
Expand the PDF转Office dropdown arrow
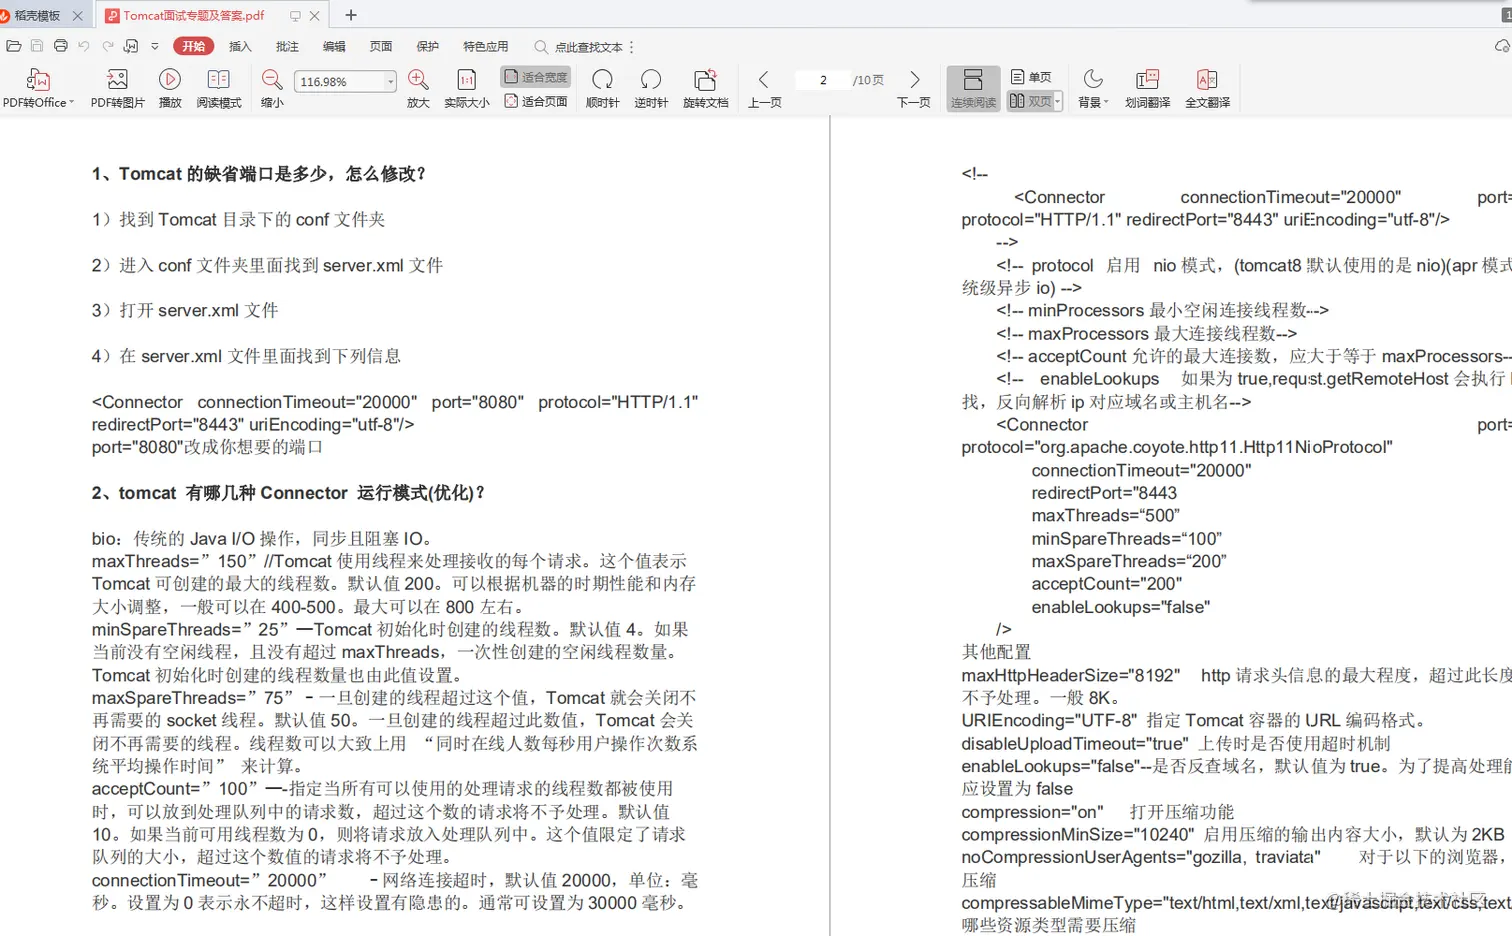tap(72, 102)
